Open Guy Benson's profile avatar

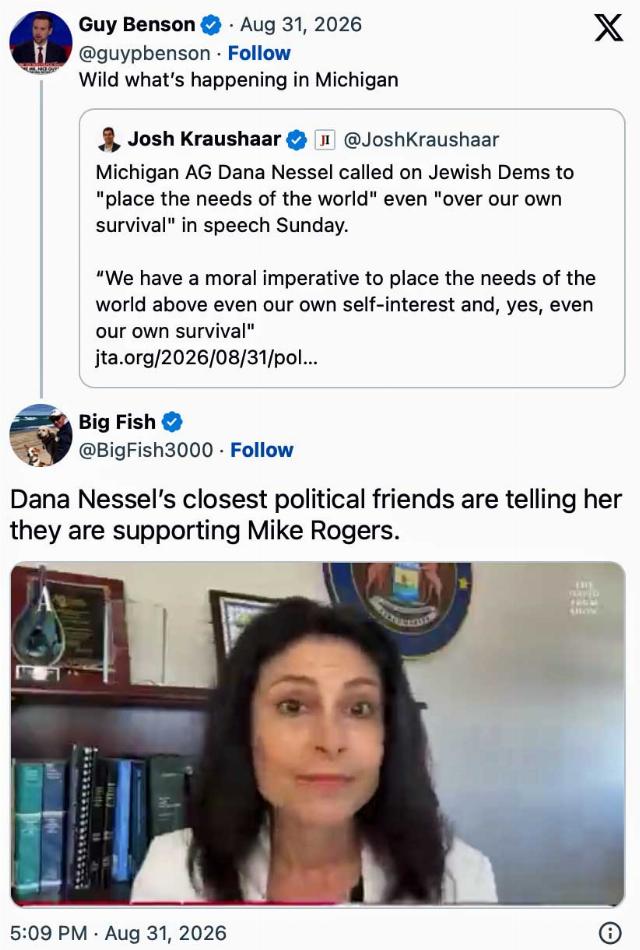click(41, 42)
